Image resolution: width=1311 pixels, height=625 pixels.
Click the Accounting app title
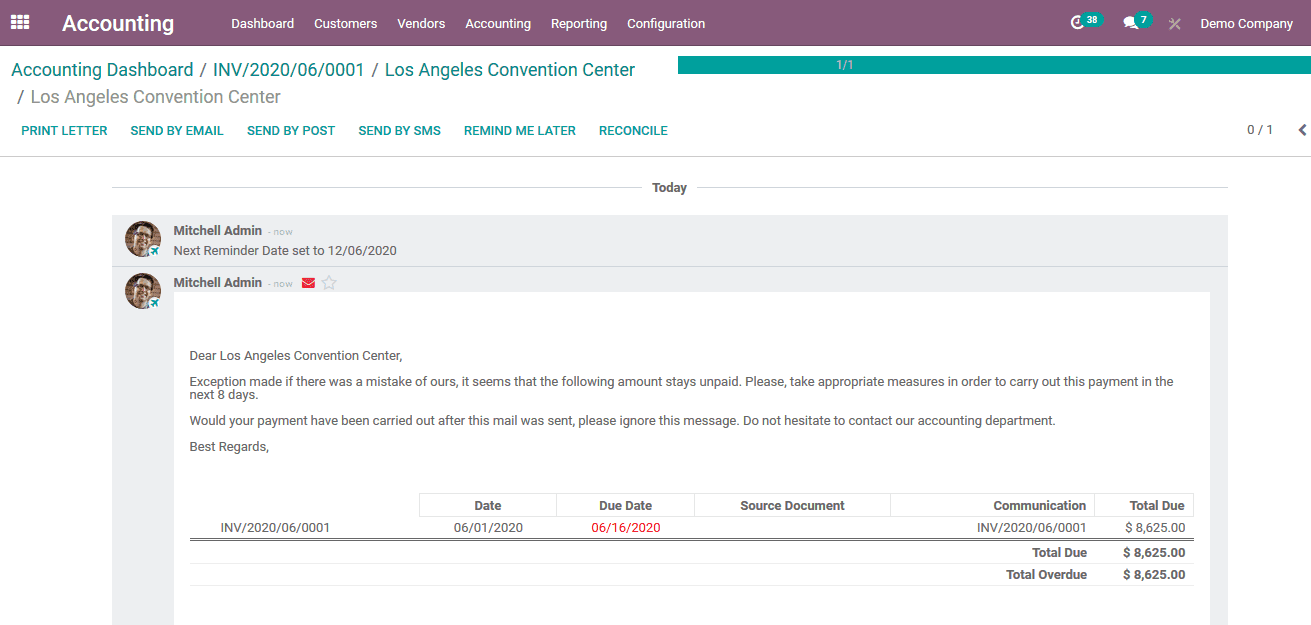[x=118, y=23]
